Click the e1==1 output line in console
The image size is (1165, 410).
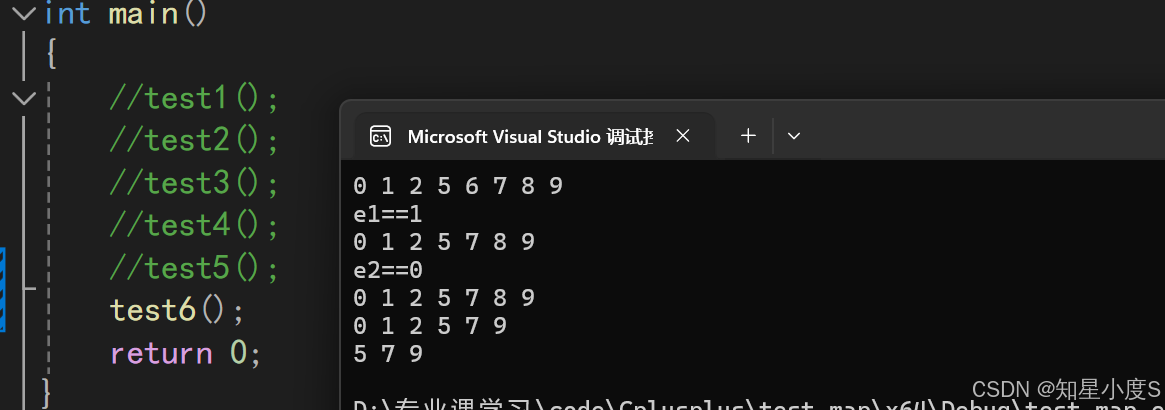point(388,214)
